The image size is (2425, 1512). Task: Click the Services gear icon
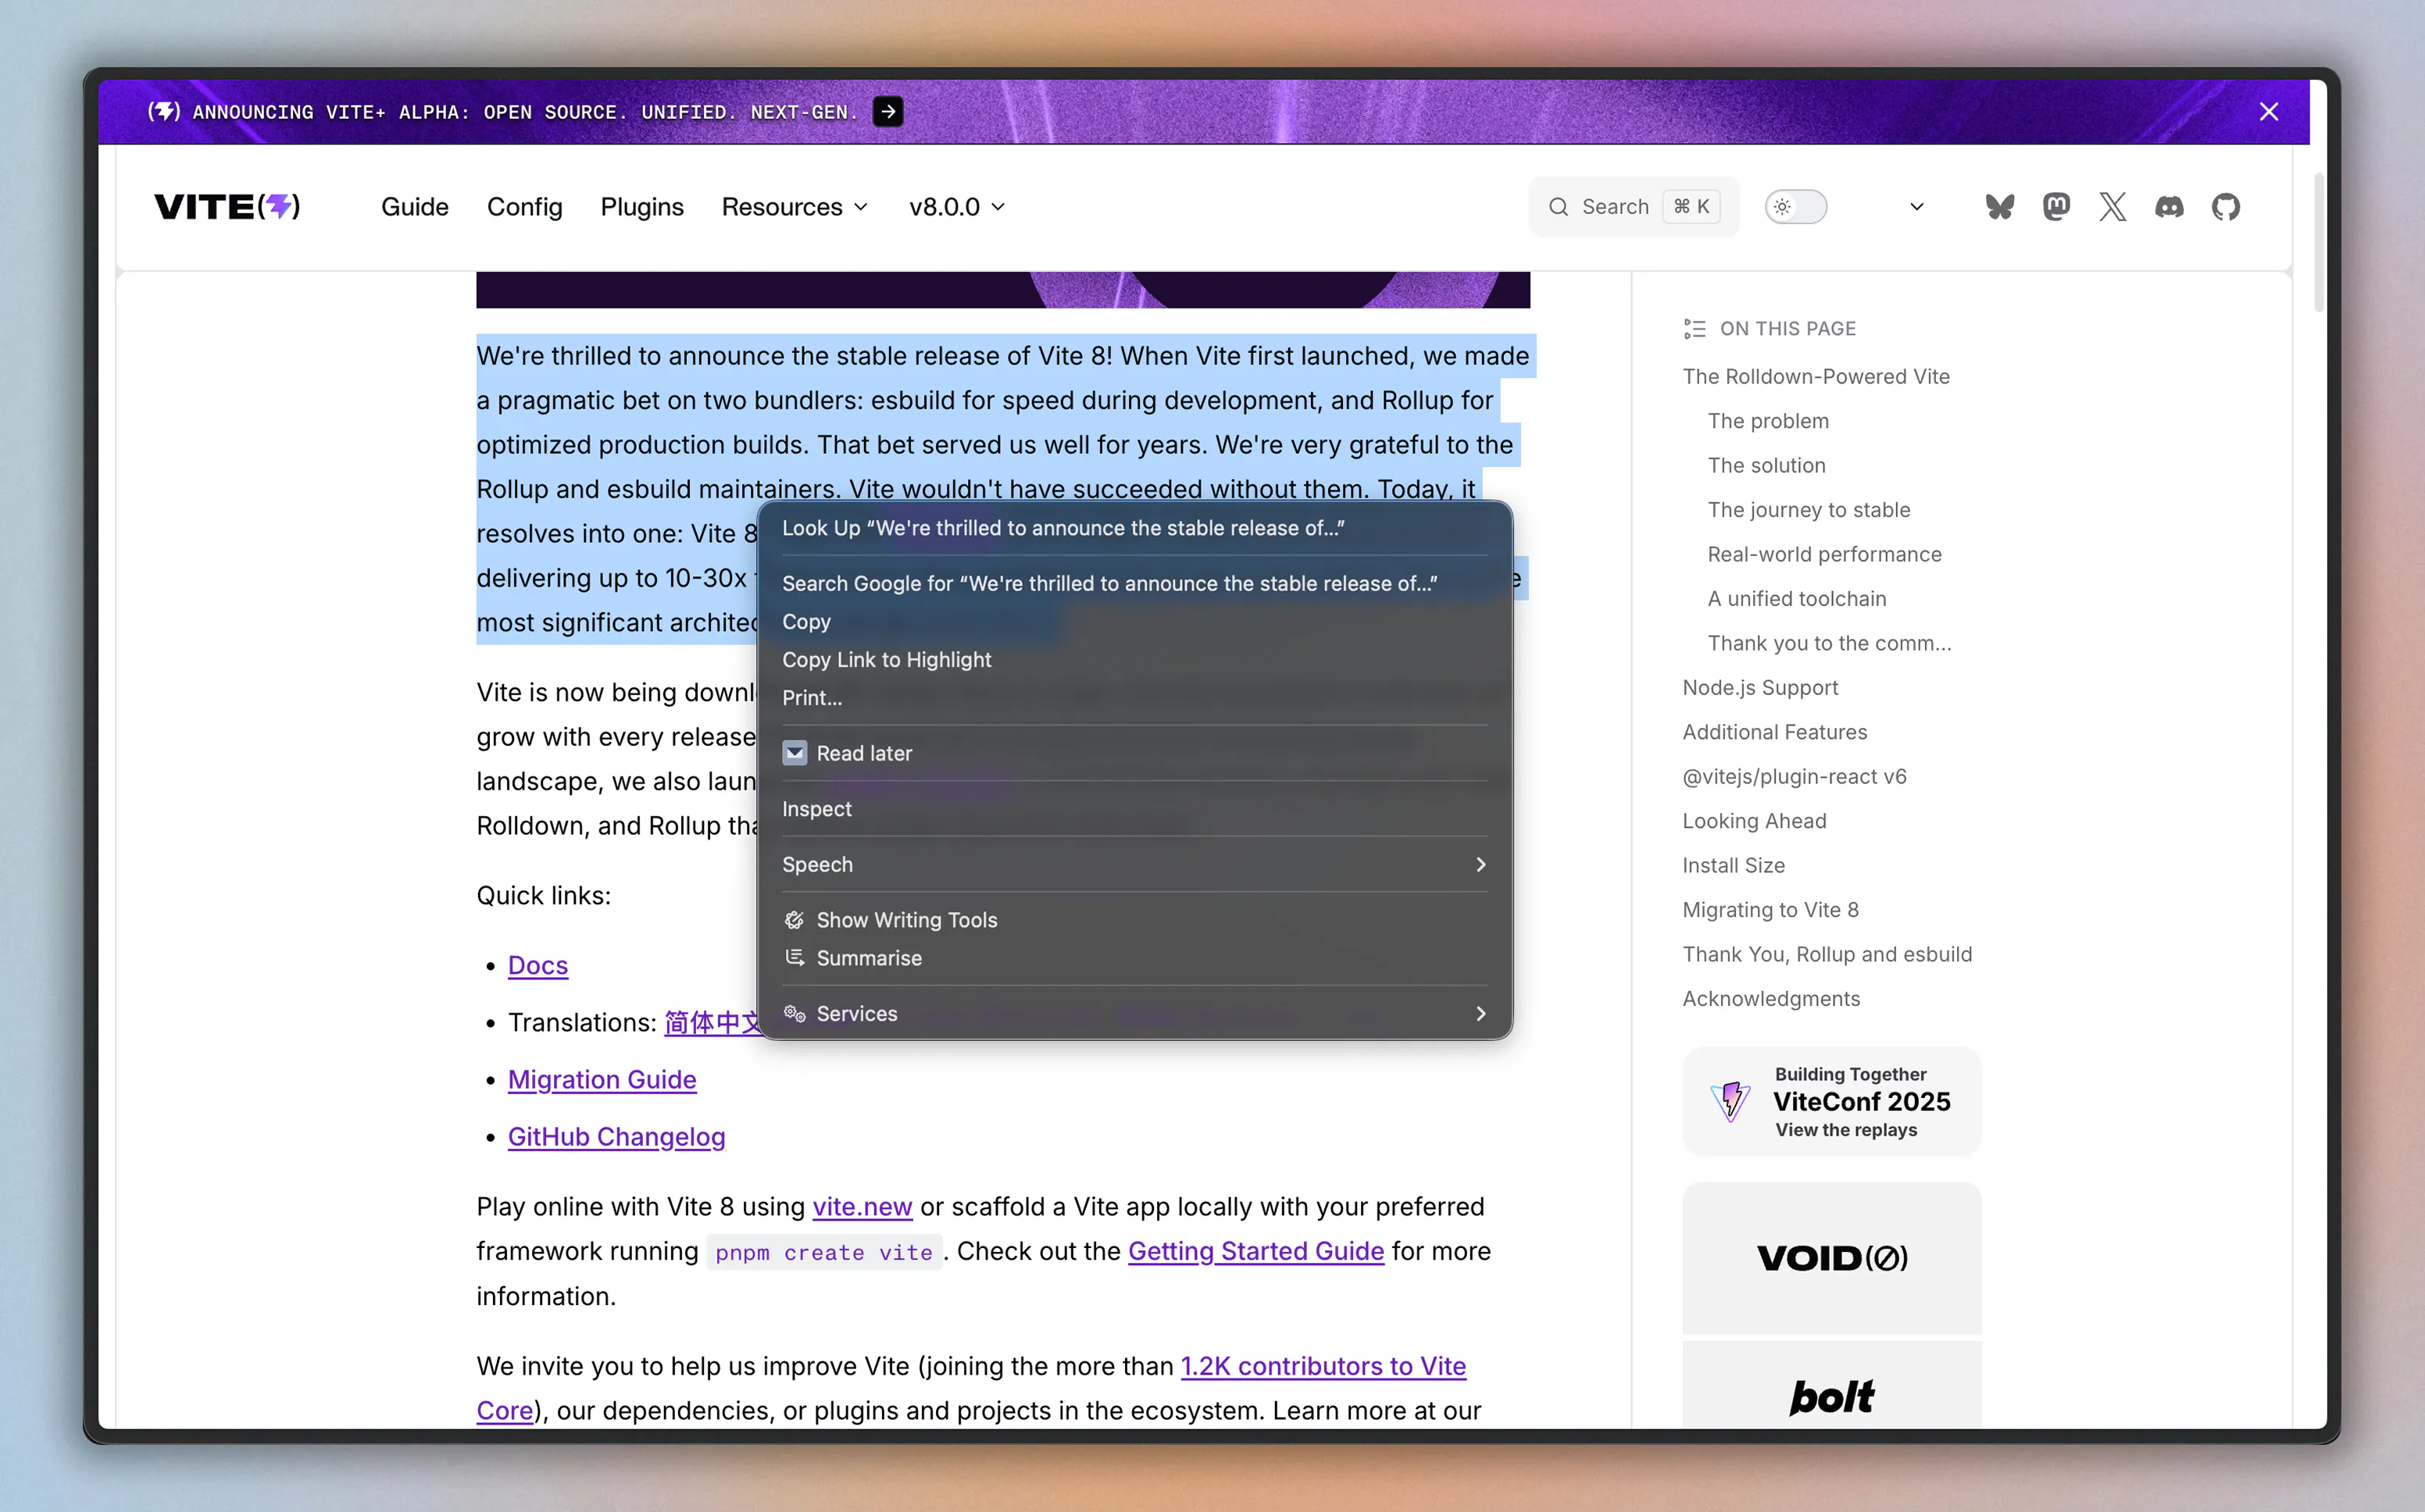(795, 1013)
